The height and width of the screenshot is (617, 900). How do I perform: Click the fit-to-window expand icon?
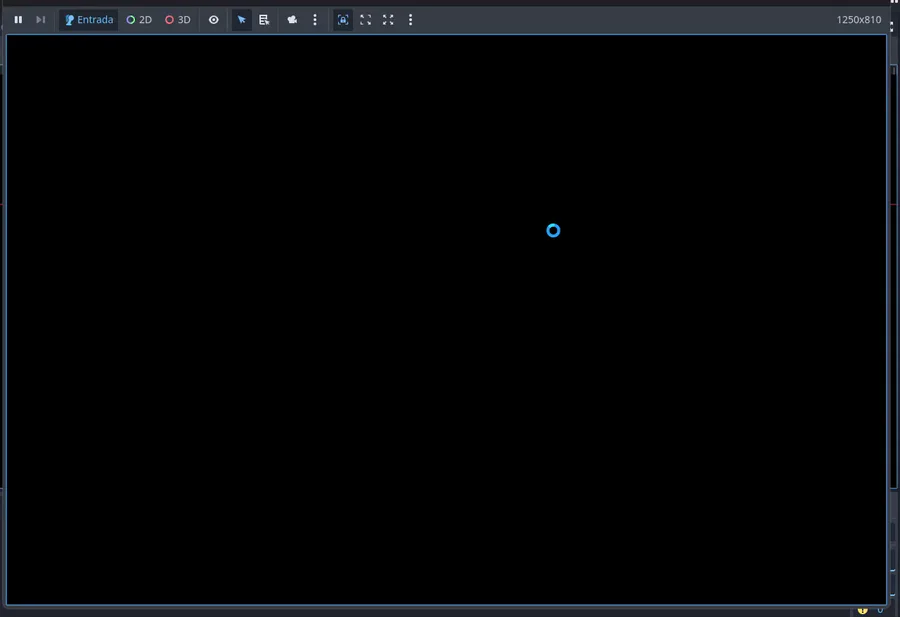pyautogui.click(x=366, y=20)
